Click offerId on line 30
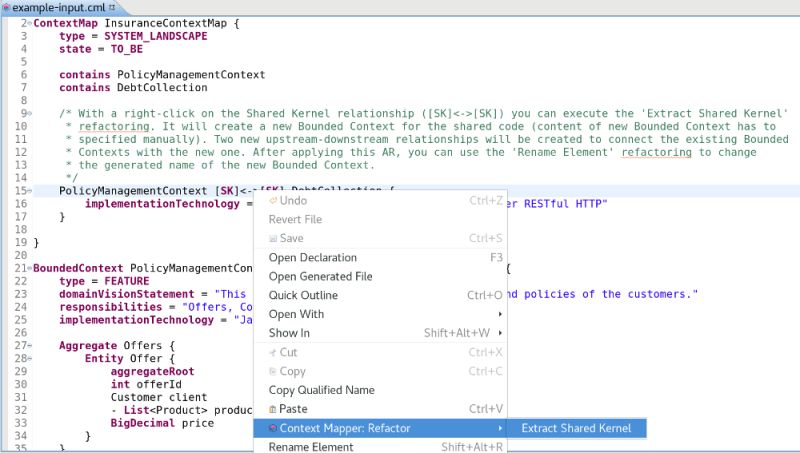The image size is (800, 453). (159, 384)
